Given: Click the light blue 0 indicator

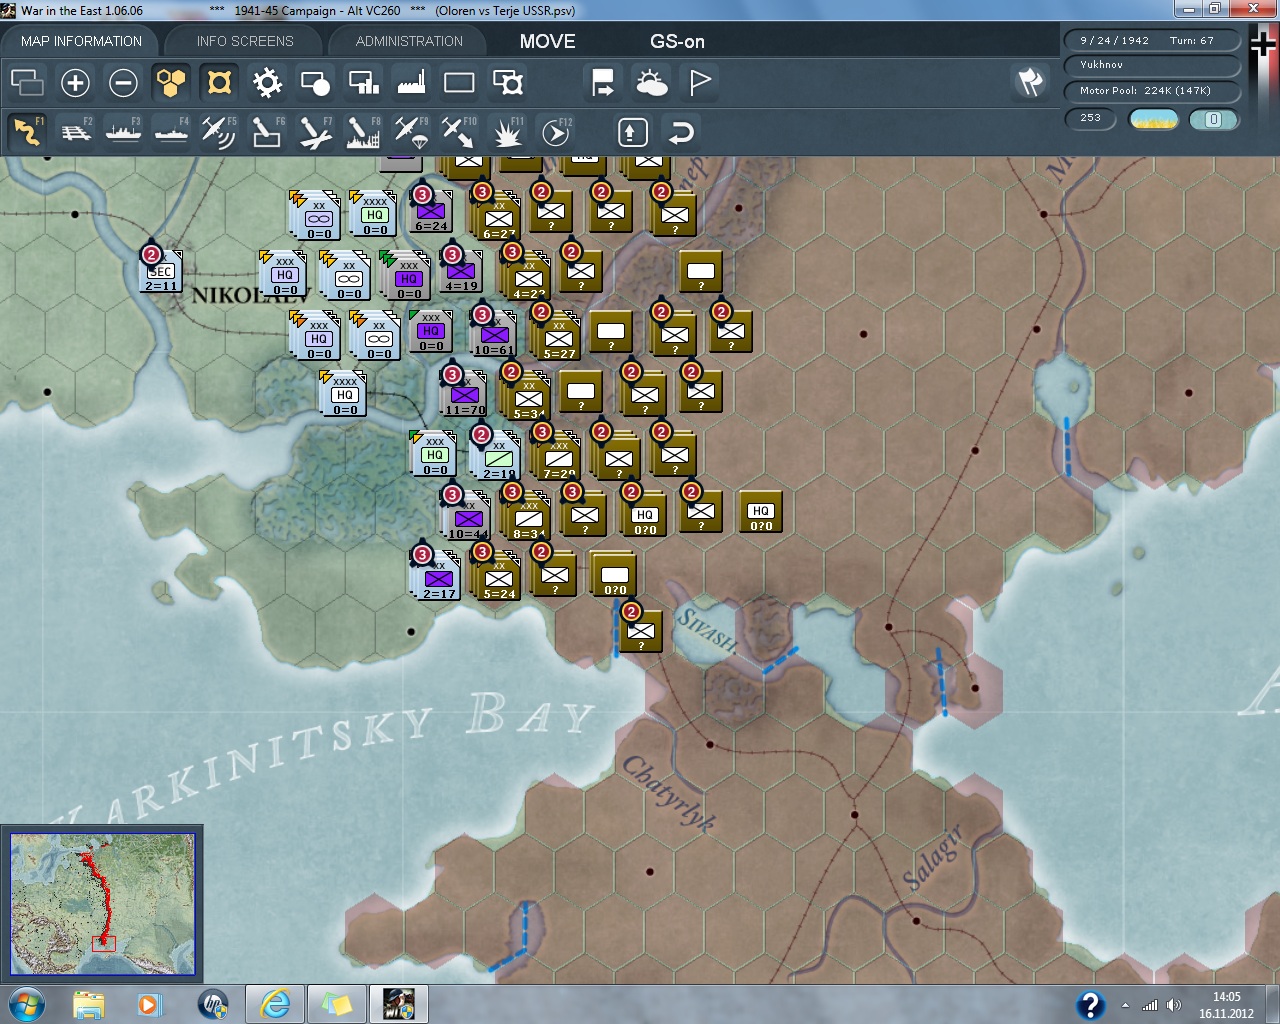Looking at the screenshot, I should (x=1214, y=119).
